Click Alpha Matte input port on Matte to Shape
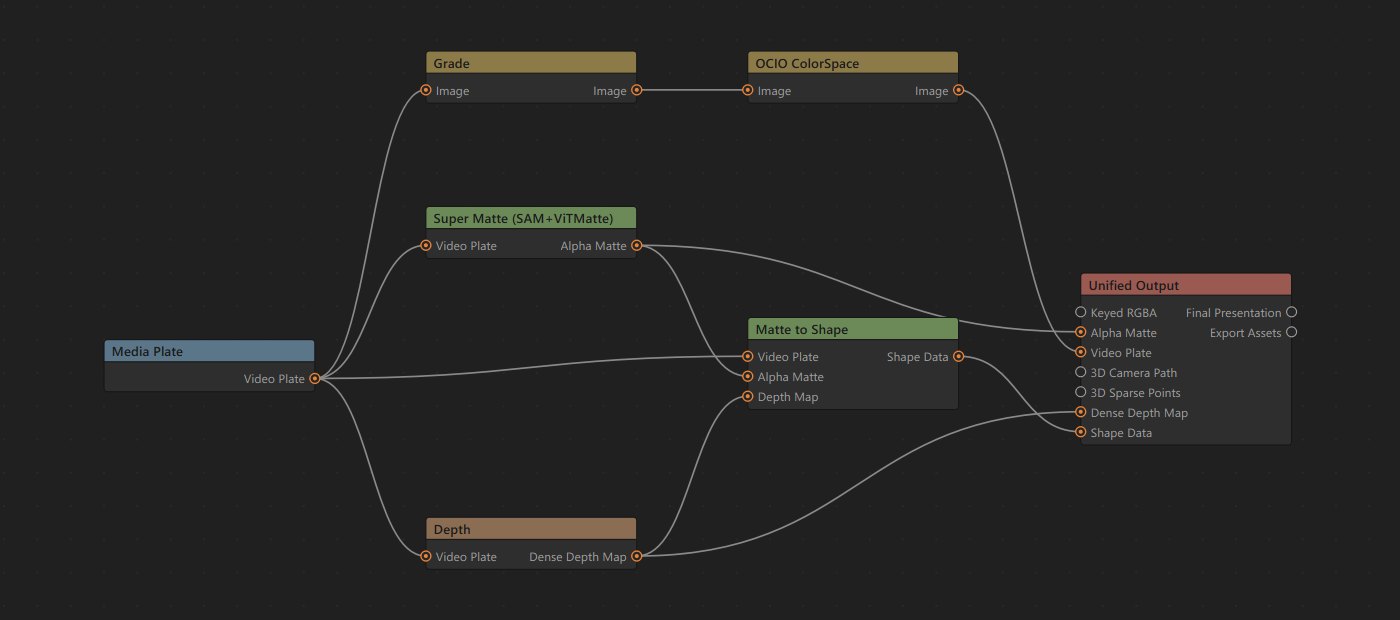 coord(748,377)
